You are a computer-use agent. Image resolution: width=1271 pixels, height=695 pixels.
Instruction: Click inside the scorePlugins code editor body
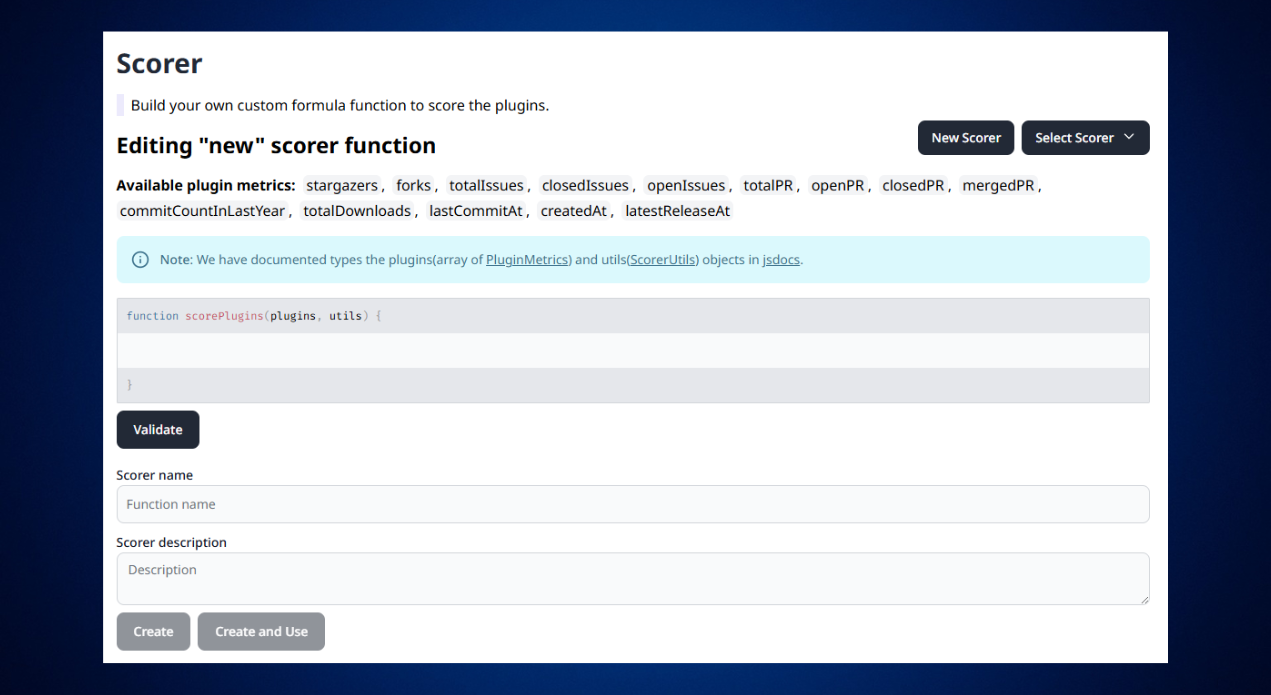[632, 350]
